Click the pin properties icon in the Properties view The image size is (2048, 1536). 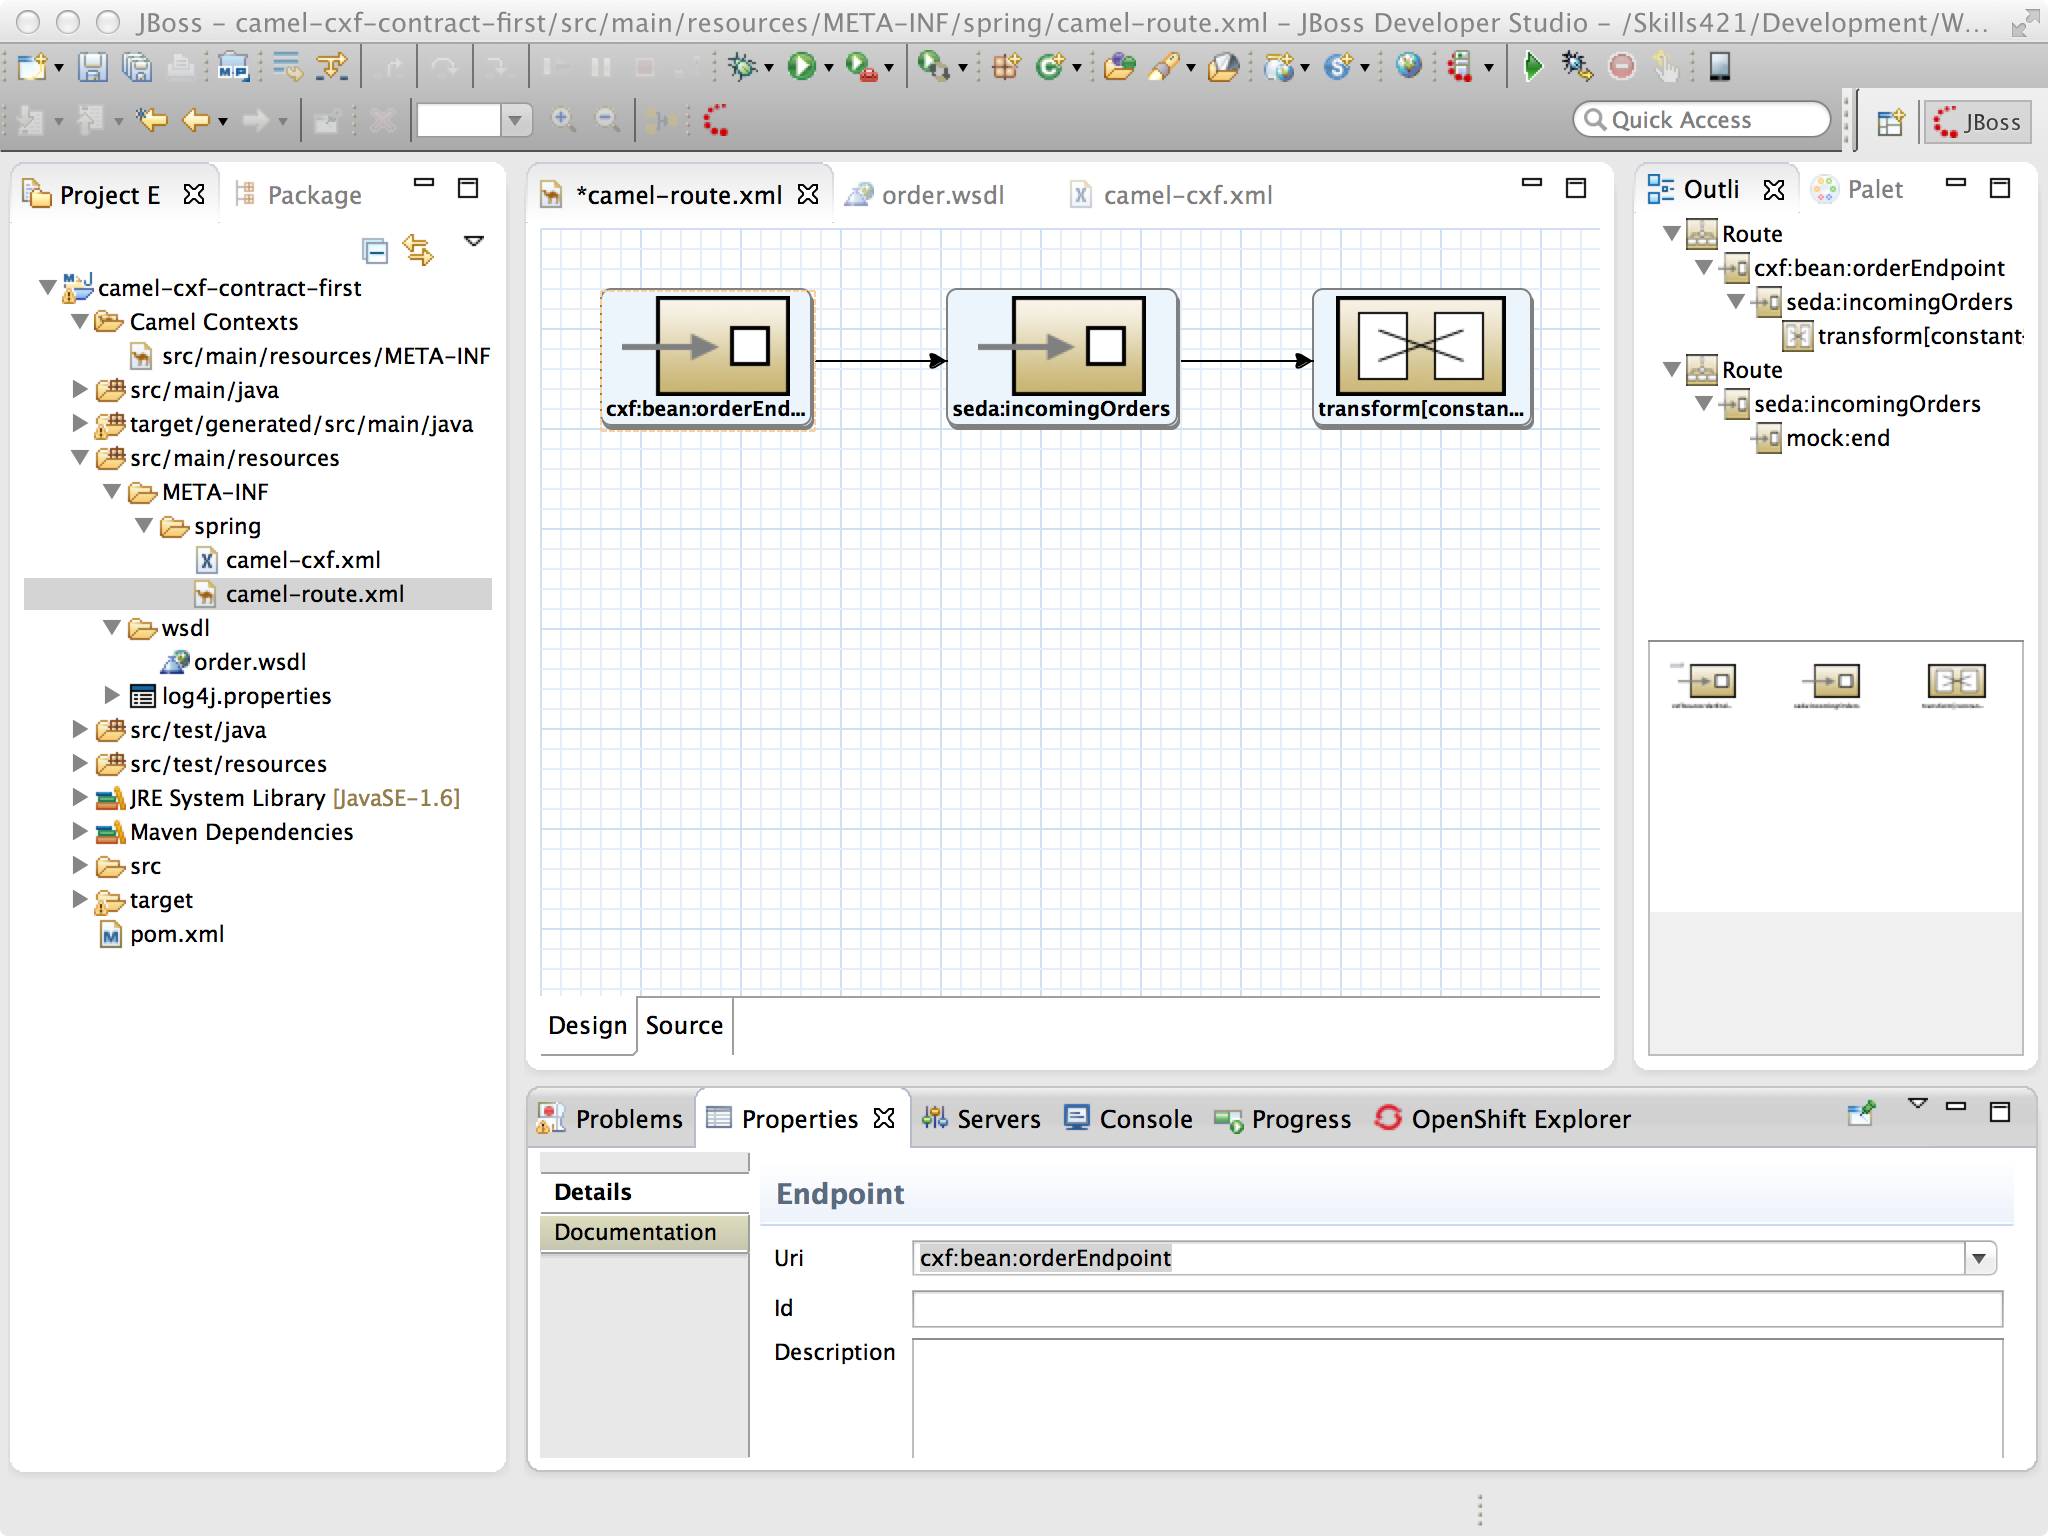[x=1861, y=1113]
